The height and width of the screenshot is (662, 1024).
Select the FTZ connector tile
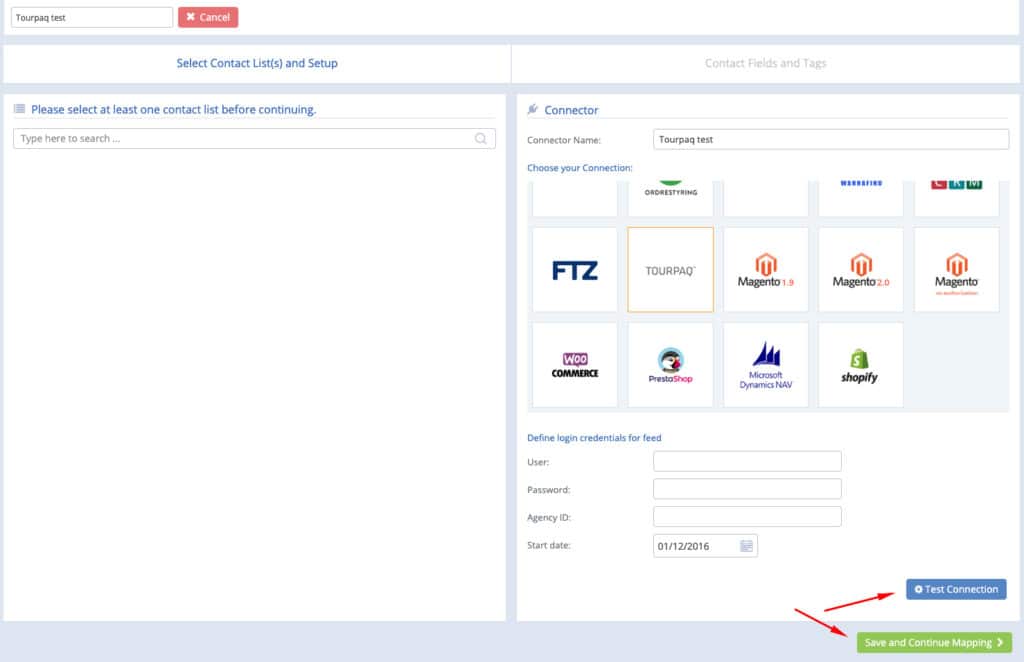(575, 270)
